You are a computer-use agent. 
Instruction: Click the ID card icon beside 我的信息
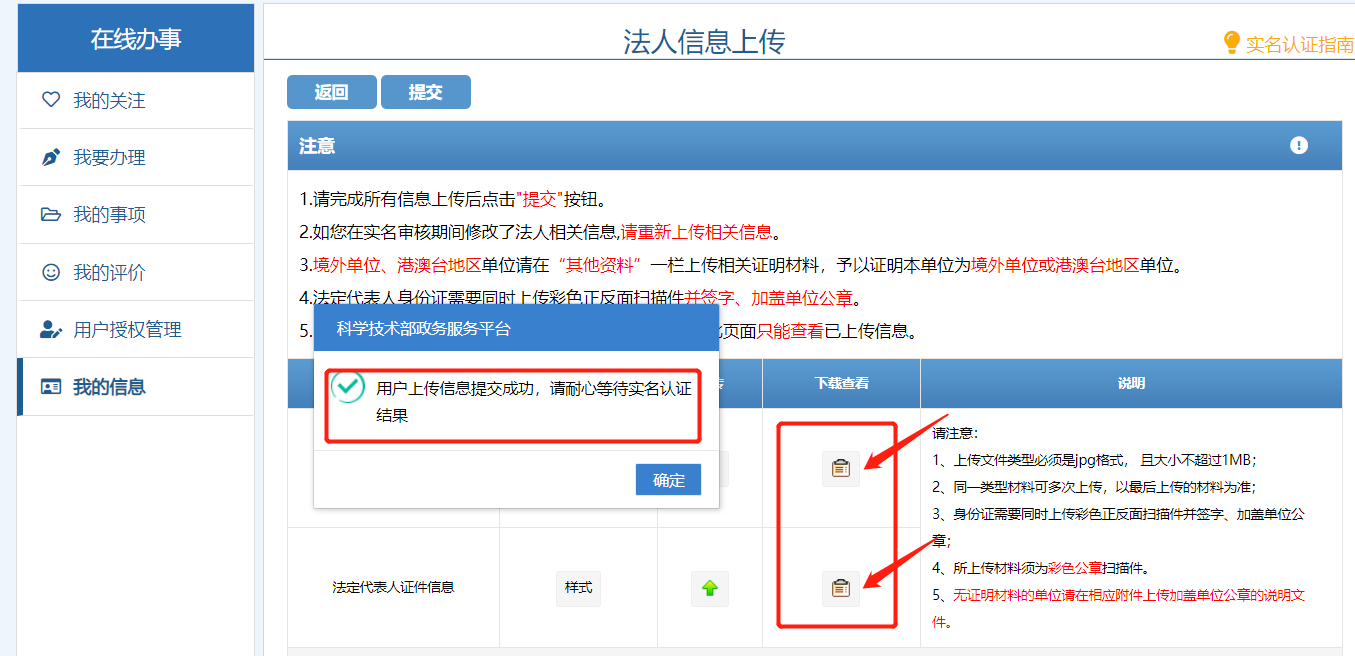[51, 387]
